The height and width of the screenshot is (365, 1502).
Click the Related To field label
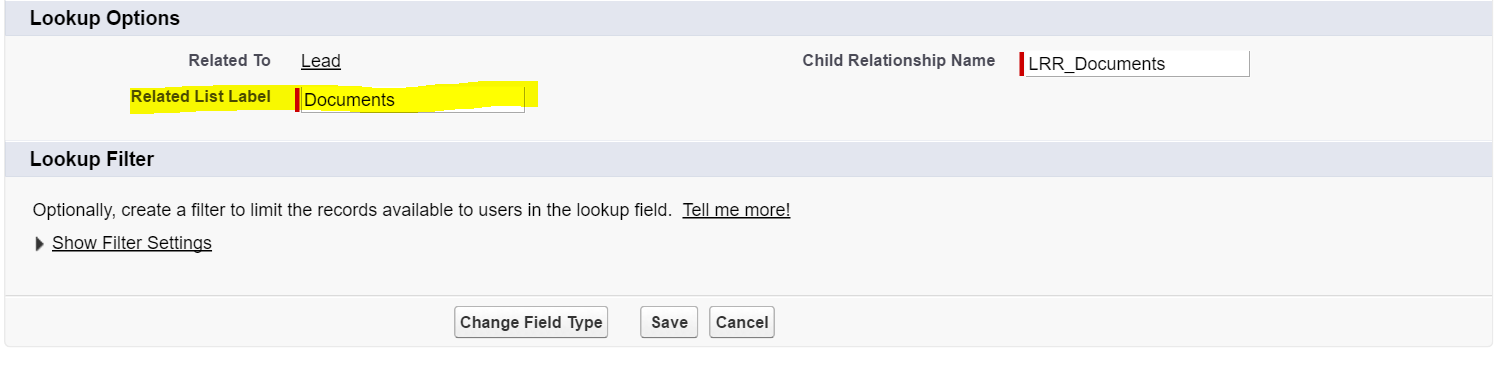229,60
